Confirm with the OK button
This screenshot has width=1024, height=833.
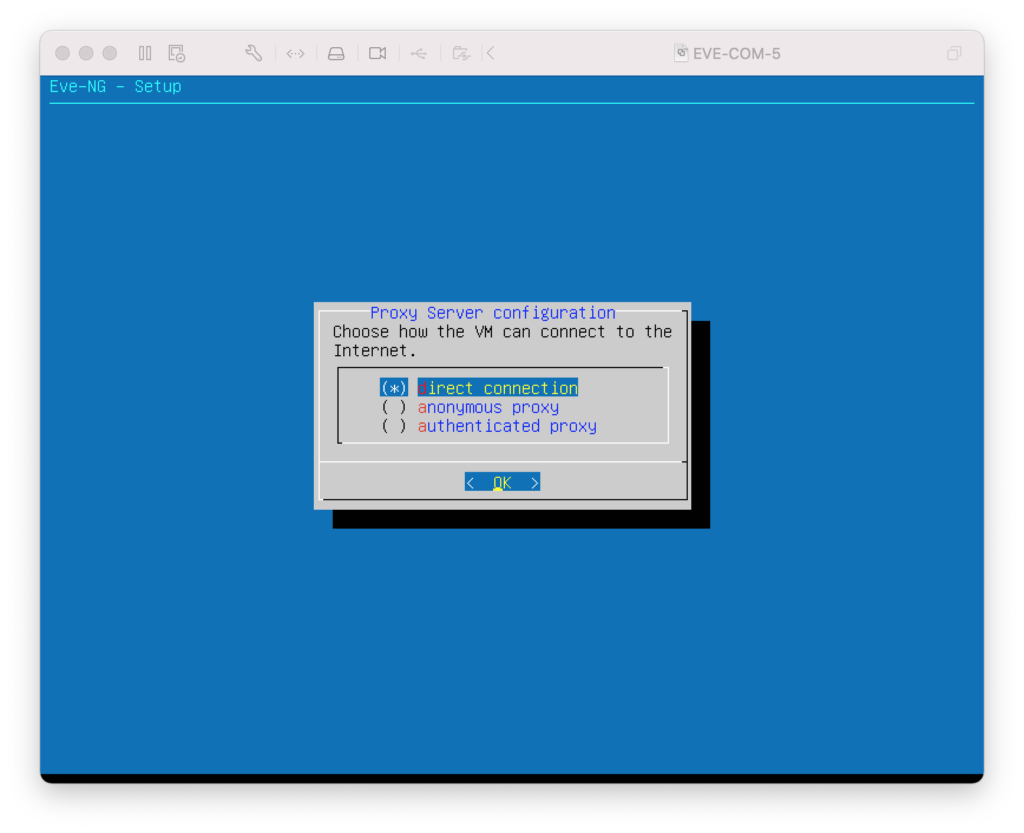click(502, 482)
